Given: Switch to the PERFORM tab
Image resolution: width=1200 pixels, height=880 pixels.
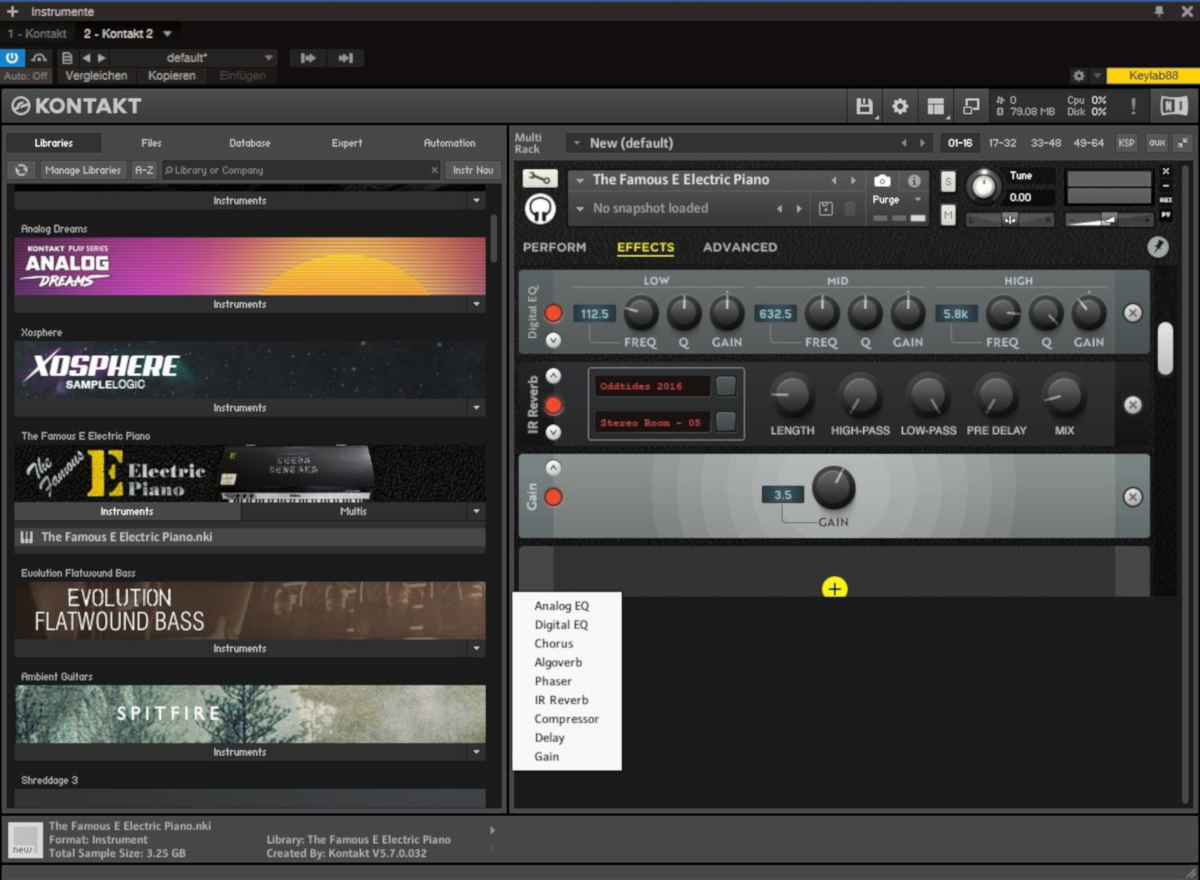Looking at the screenshot, I should click(x=555, y=247).
